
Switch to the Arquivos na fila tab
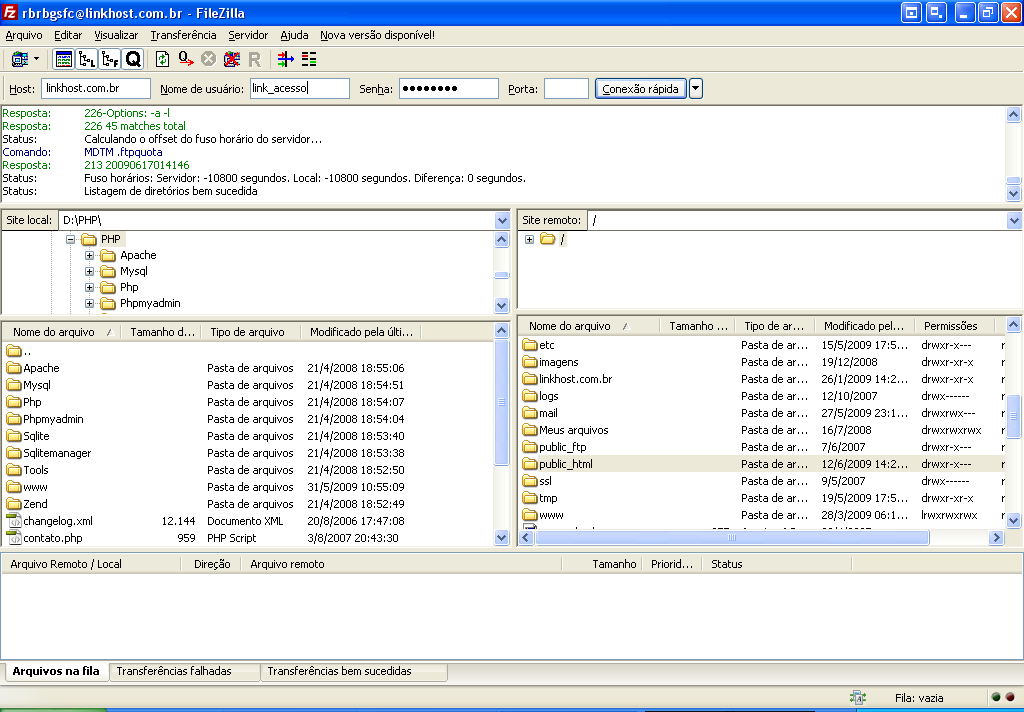tap(56, 671)
